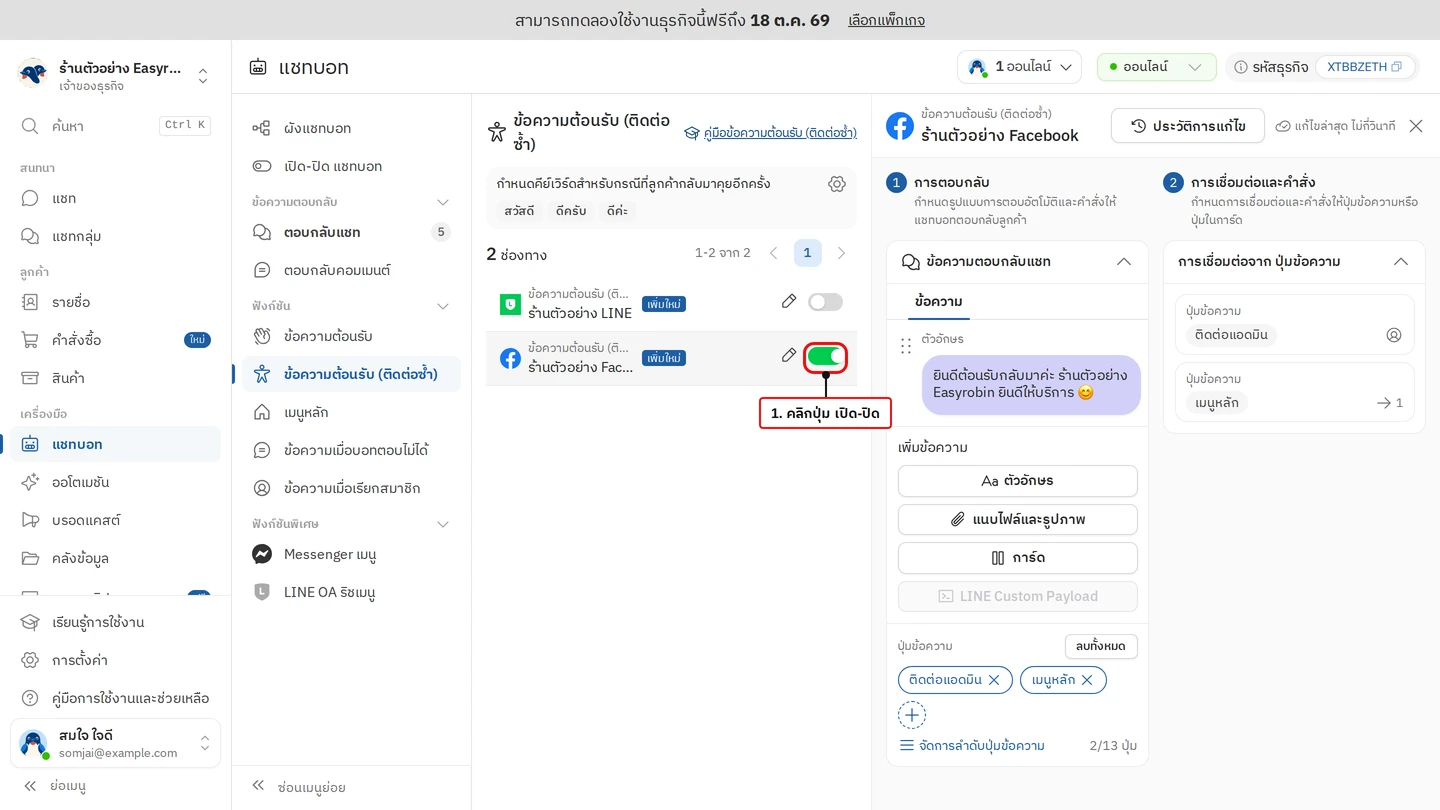Enable the LINE channel welcome message toggle
The width and height of the screenshot is (1440, 810).
pyautogui.click(x=825, y=301)
